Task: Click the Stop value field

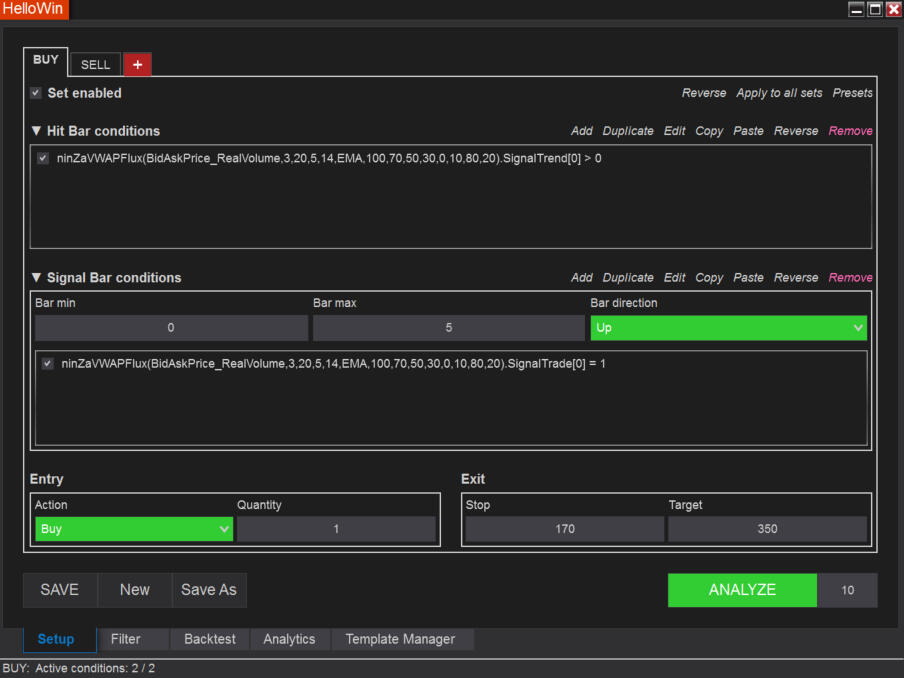Action: coord(565,529)
